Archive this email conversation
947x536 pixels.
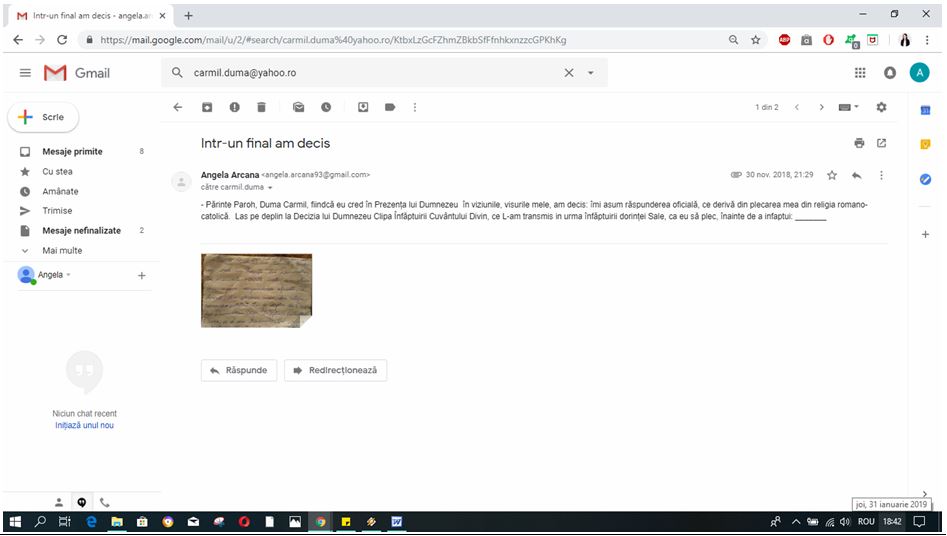pyautogui.click(x=207, y=107)
